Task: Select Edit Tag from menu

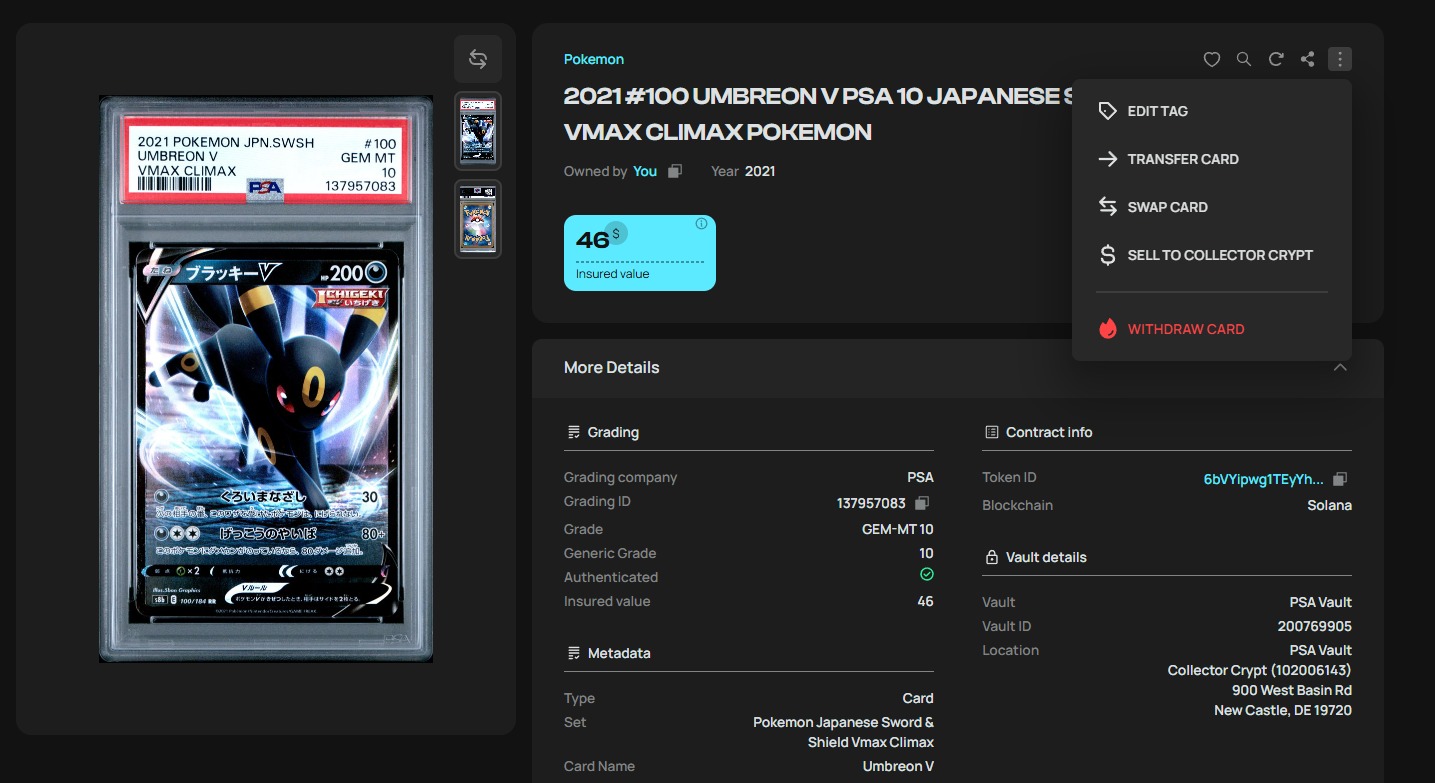Action: click(x=1212, y=111)
